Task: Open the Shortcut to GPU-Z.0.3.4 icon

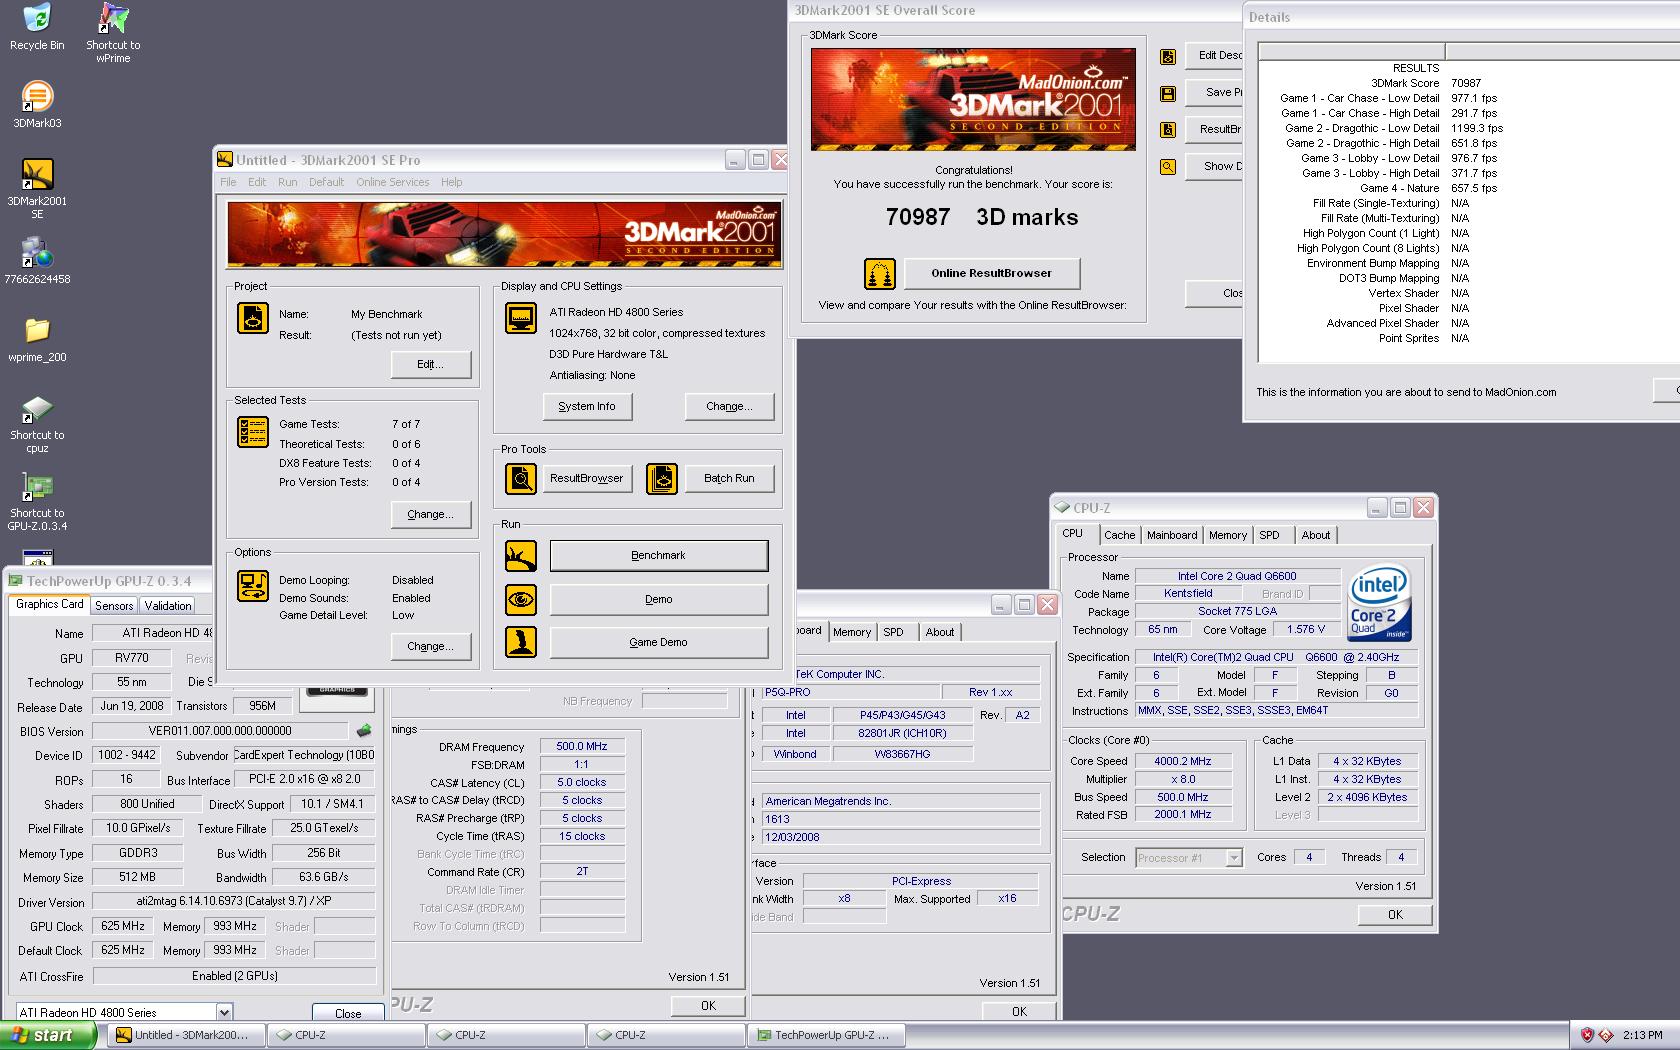Action: pos(37,502)
